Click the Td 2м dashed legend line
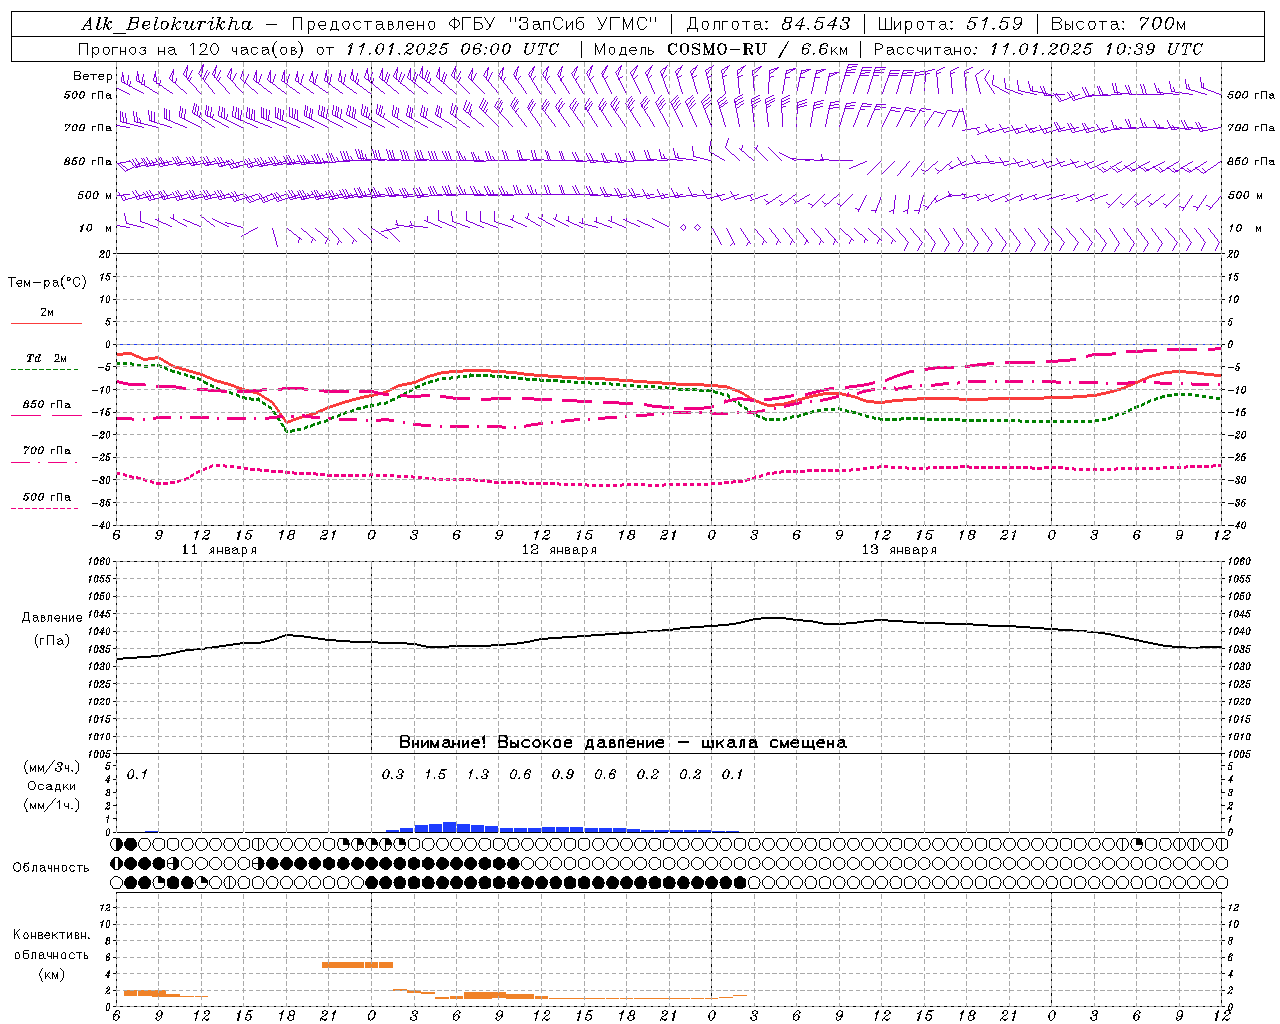Image resolution: width=1280 pixels, height=1024 pixels. click(x=45, y=369)
